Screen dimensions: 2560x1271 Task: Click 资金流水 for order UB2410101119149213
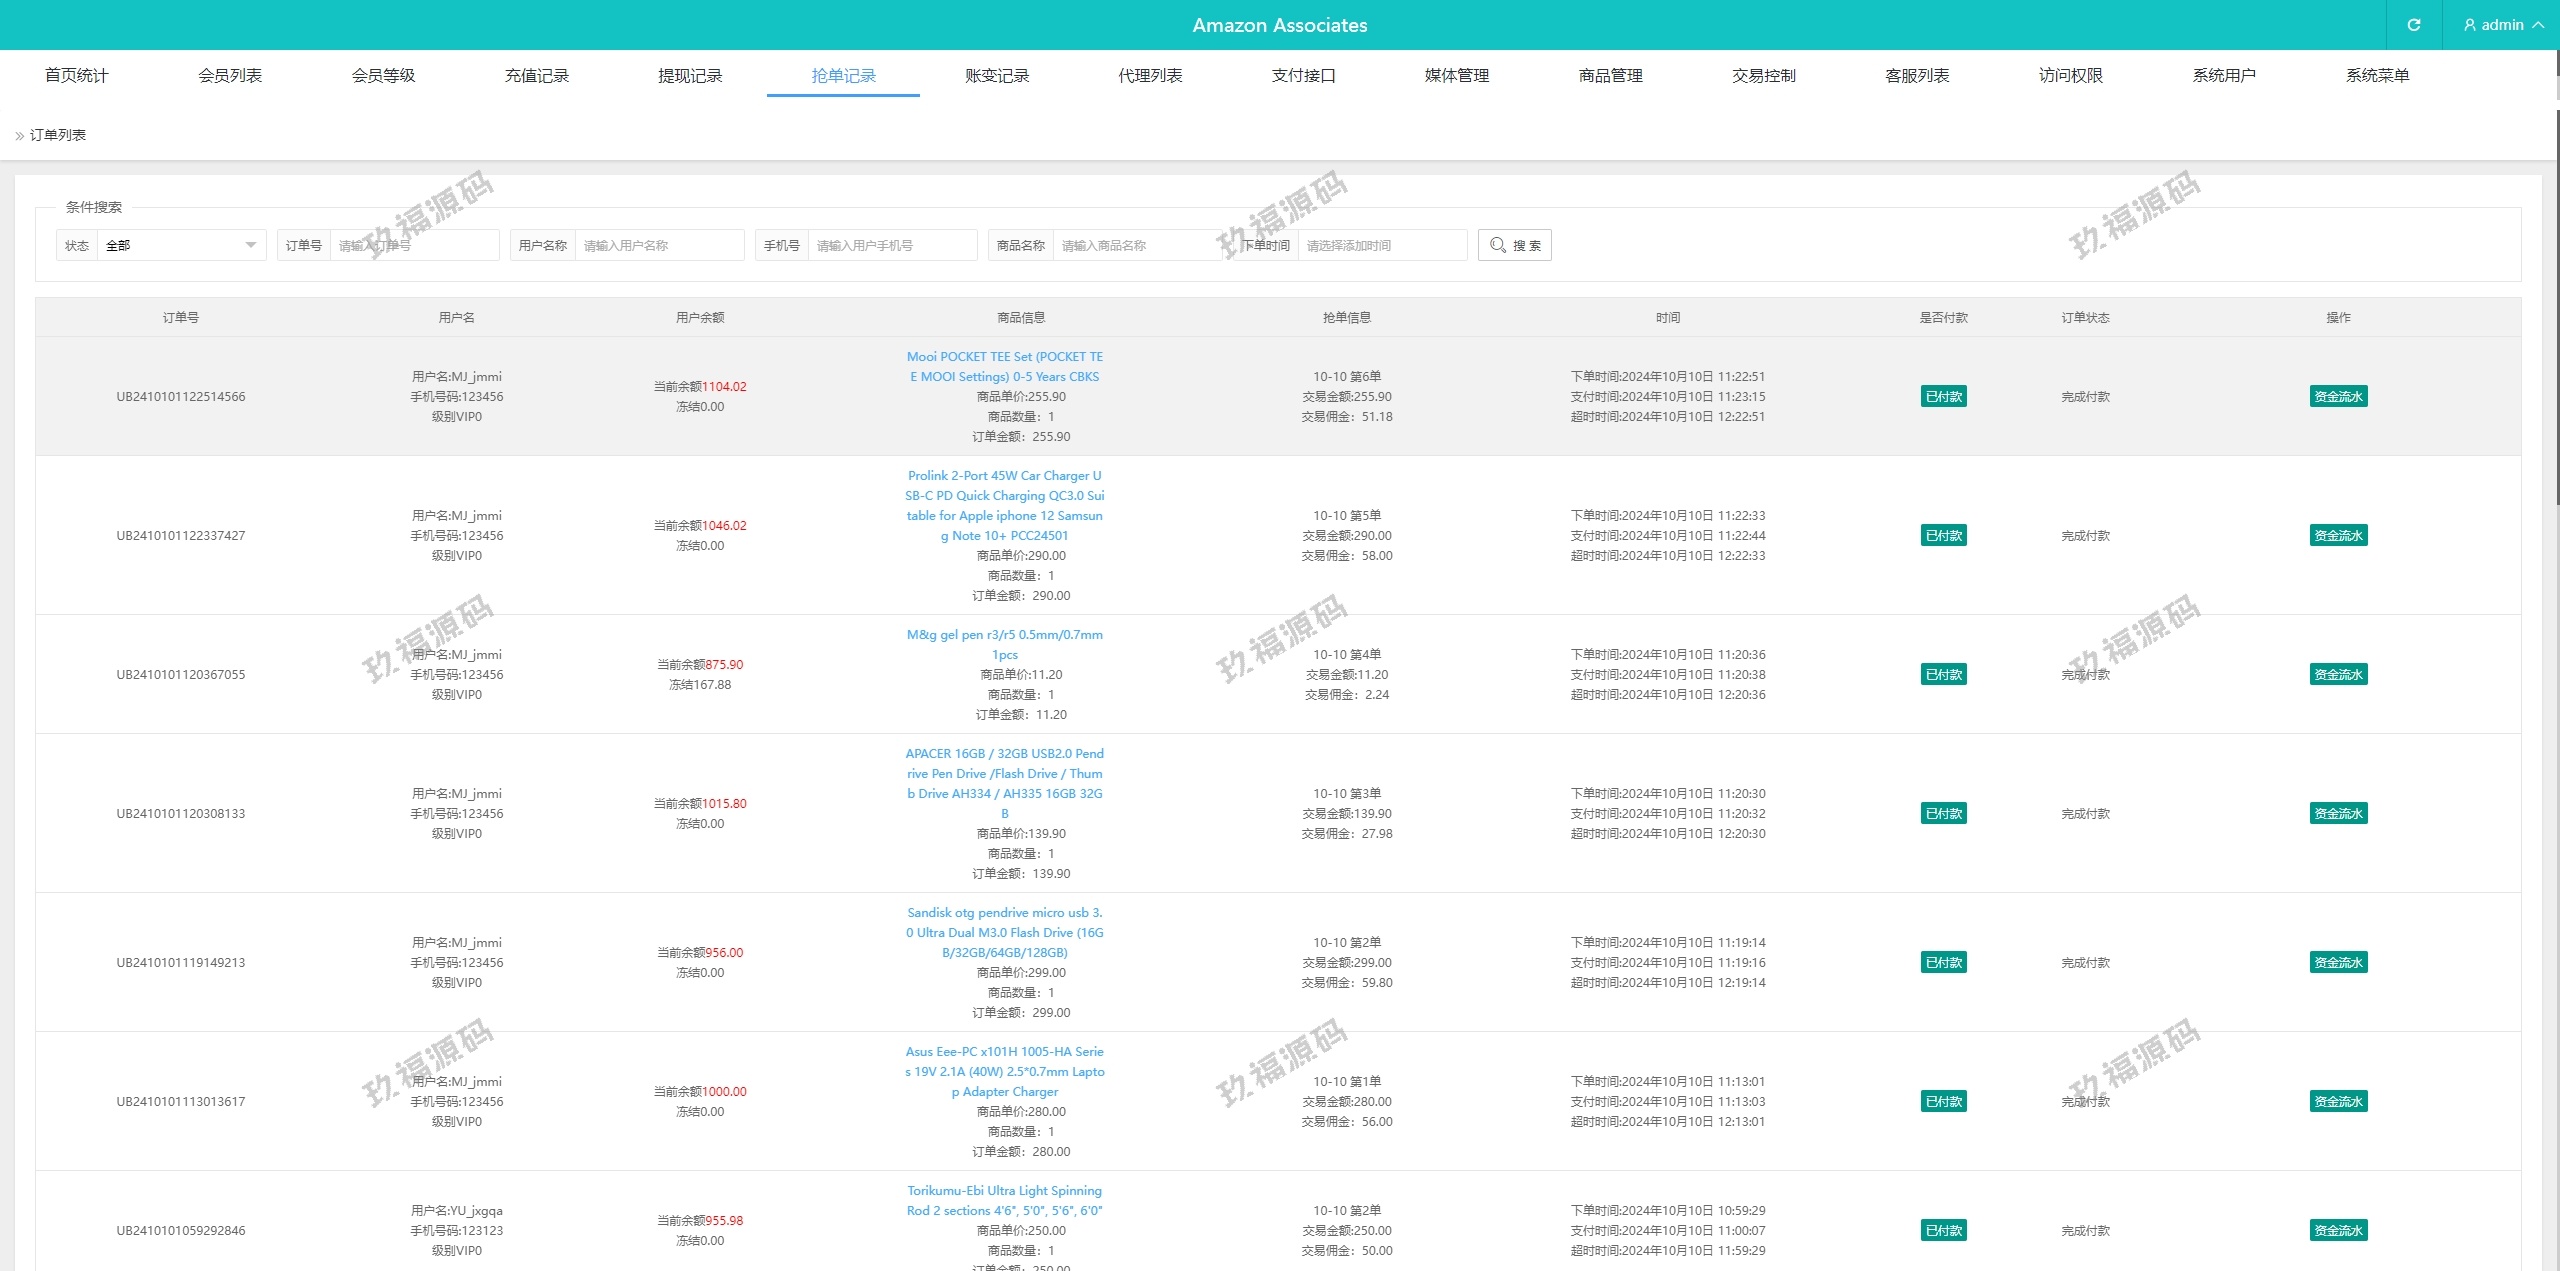2338,963
